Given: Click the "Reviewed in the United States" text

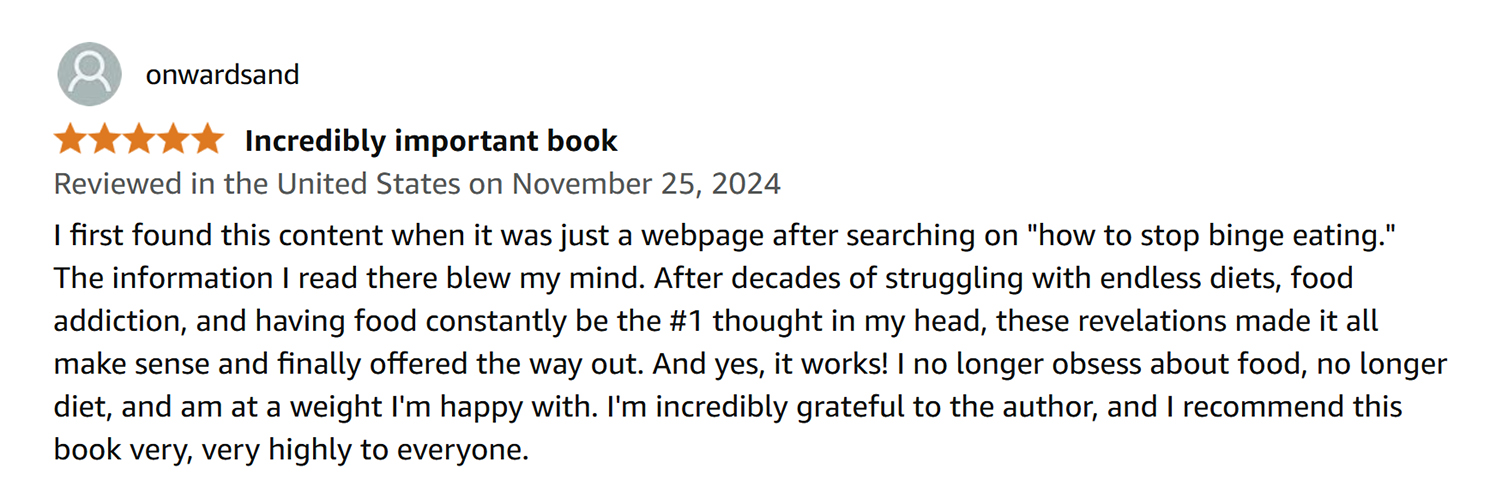Looking at the screenshot, I should [257, 184].
